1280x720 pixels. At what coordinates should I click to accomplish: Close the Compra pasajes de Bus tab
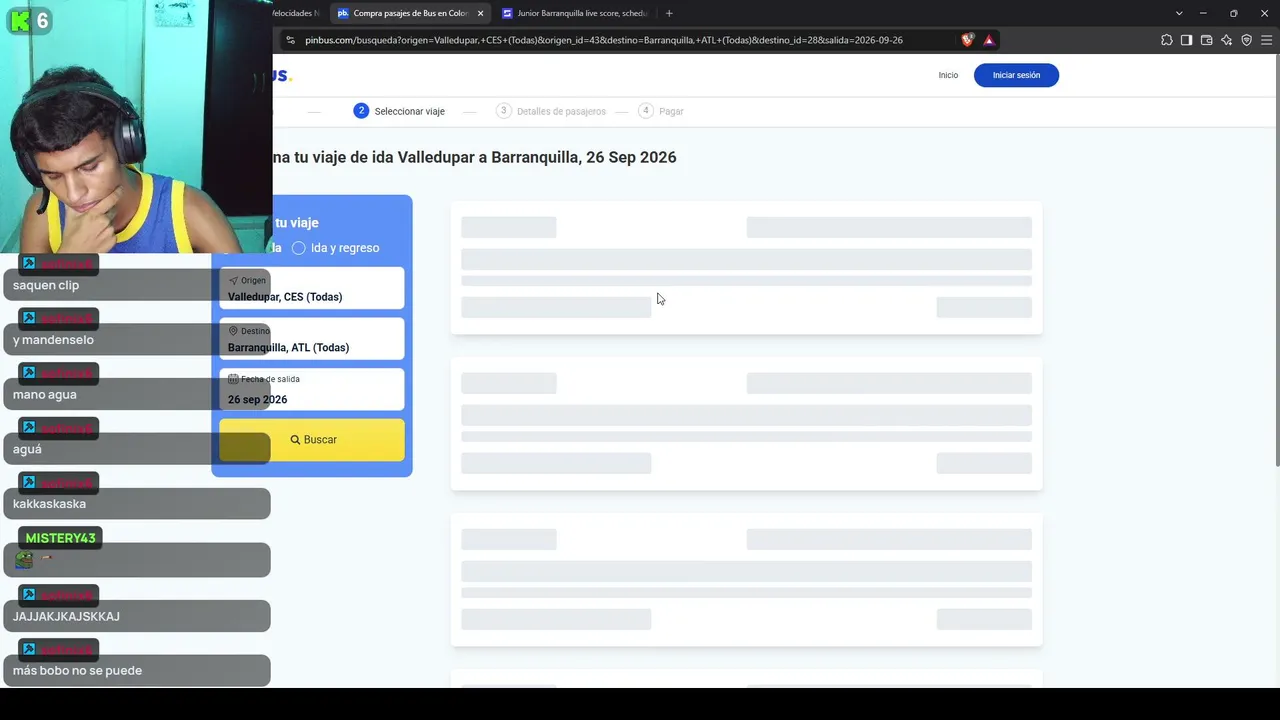[x=480, y=13]
